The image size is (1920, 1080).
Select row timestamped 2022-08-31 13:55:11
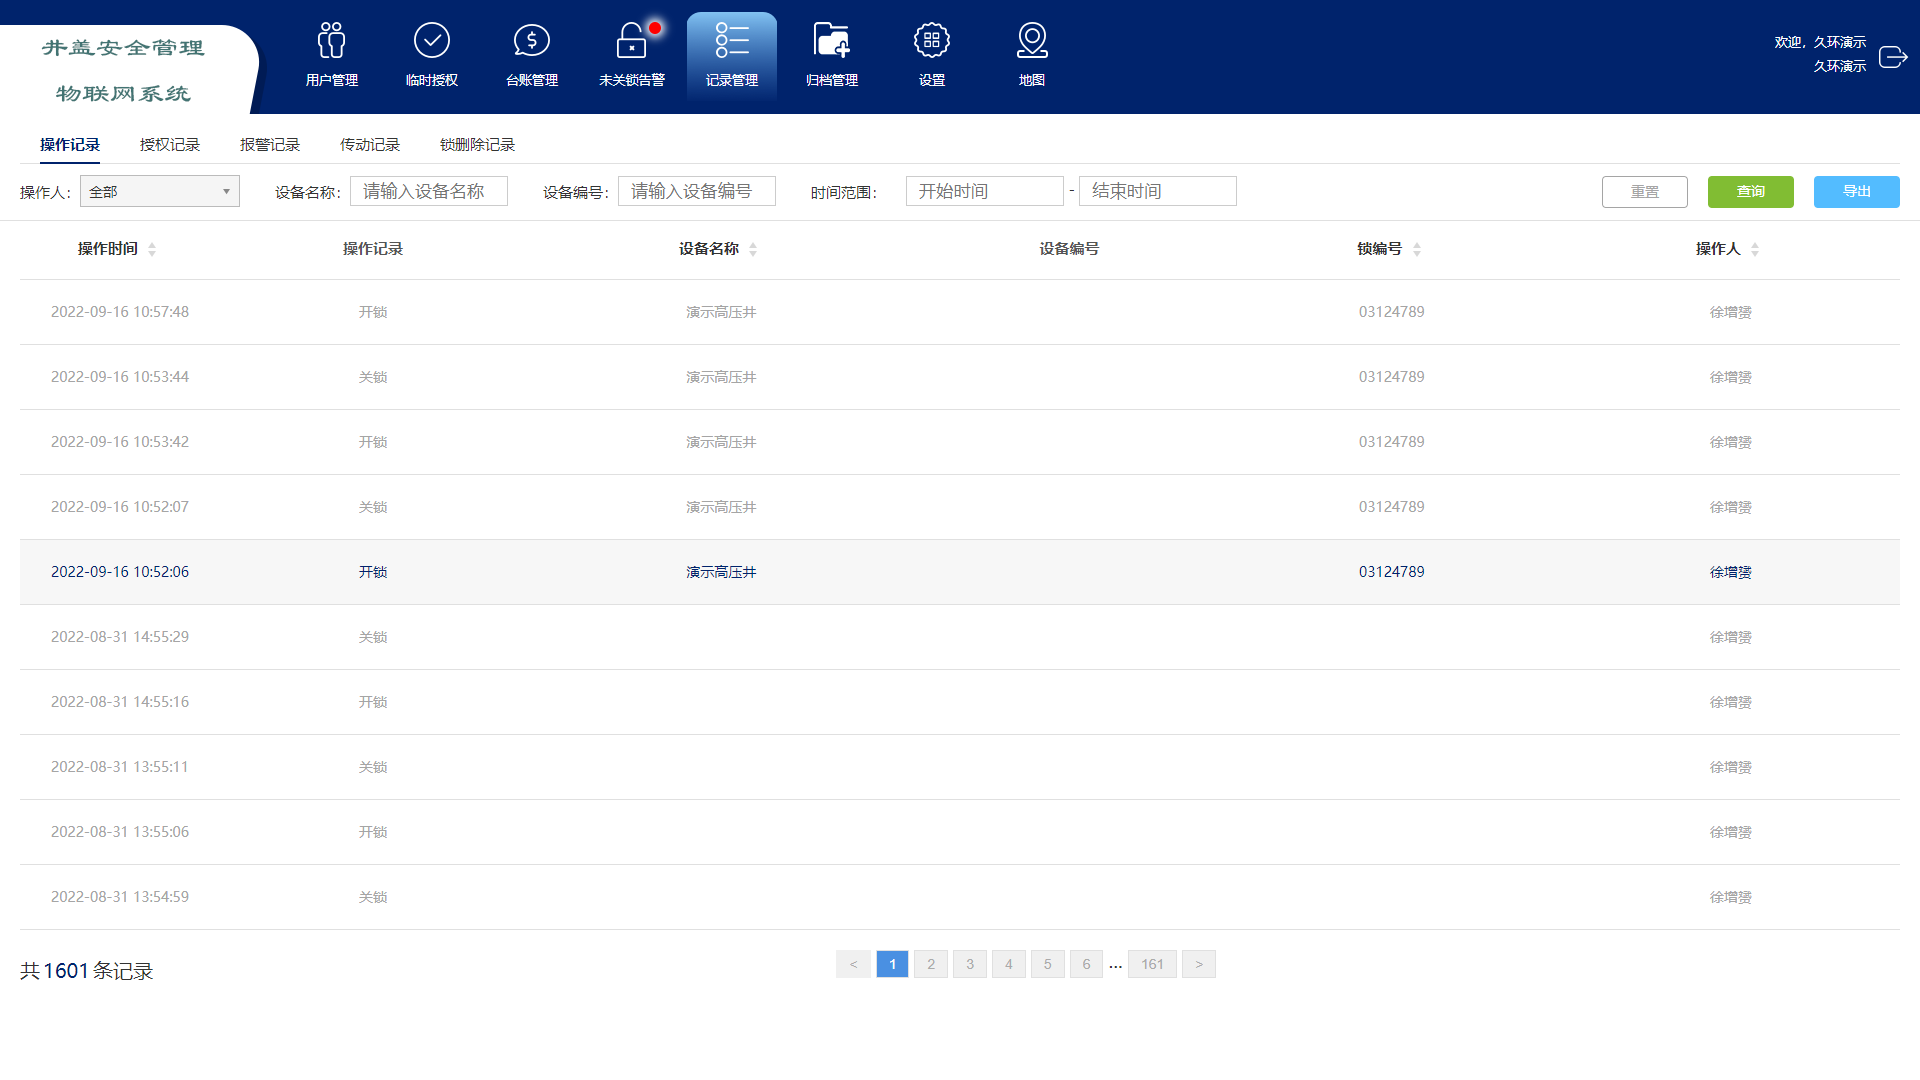(x=960, y=767)
